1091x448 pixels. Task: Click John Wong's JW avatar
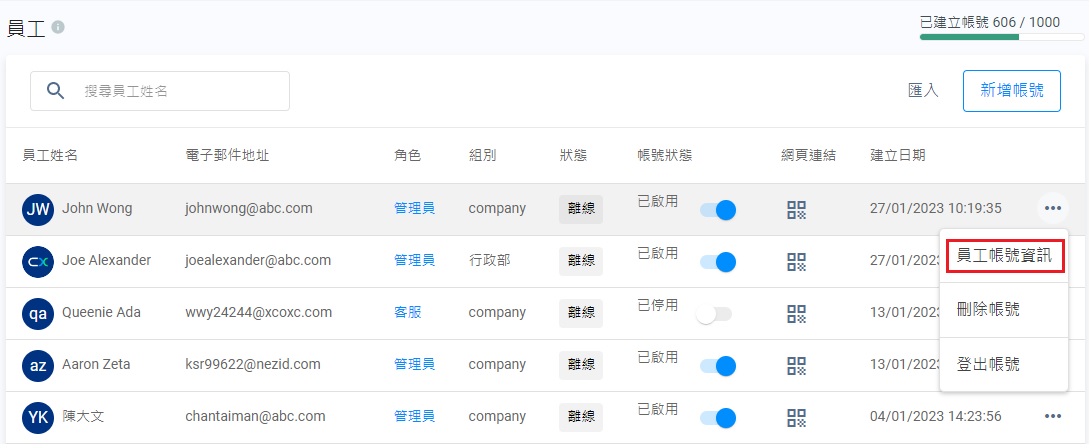coord(38,210)
